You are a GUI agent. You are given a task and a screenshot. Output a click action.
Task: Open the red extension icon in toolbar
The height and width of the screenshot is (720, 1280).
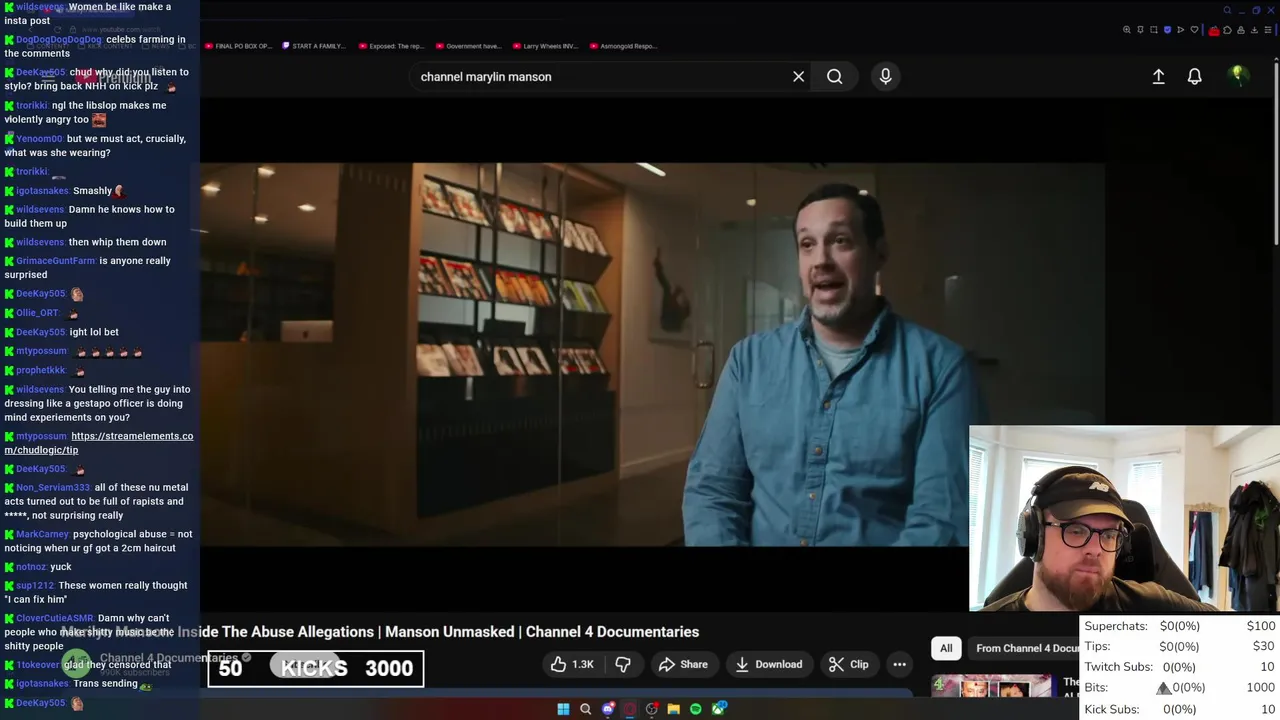point(1214,31)
